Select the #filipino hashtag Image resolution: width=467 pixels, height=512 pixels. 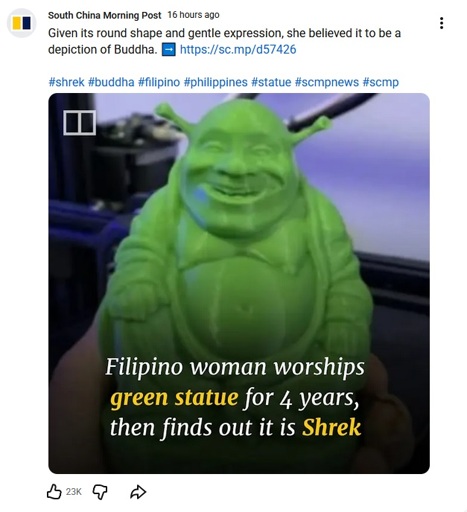(x=159, y=82)
